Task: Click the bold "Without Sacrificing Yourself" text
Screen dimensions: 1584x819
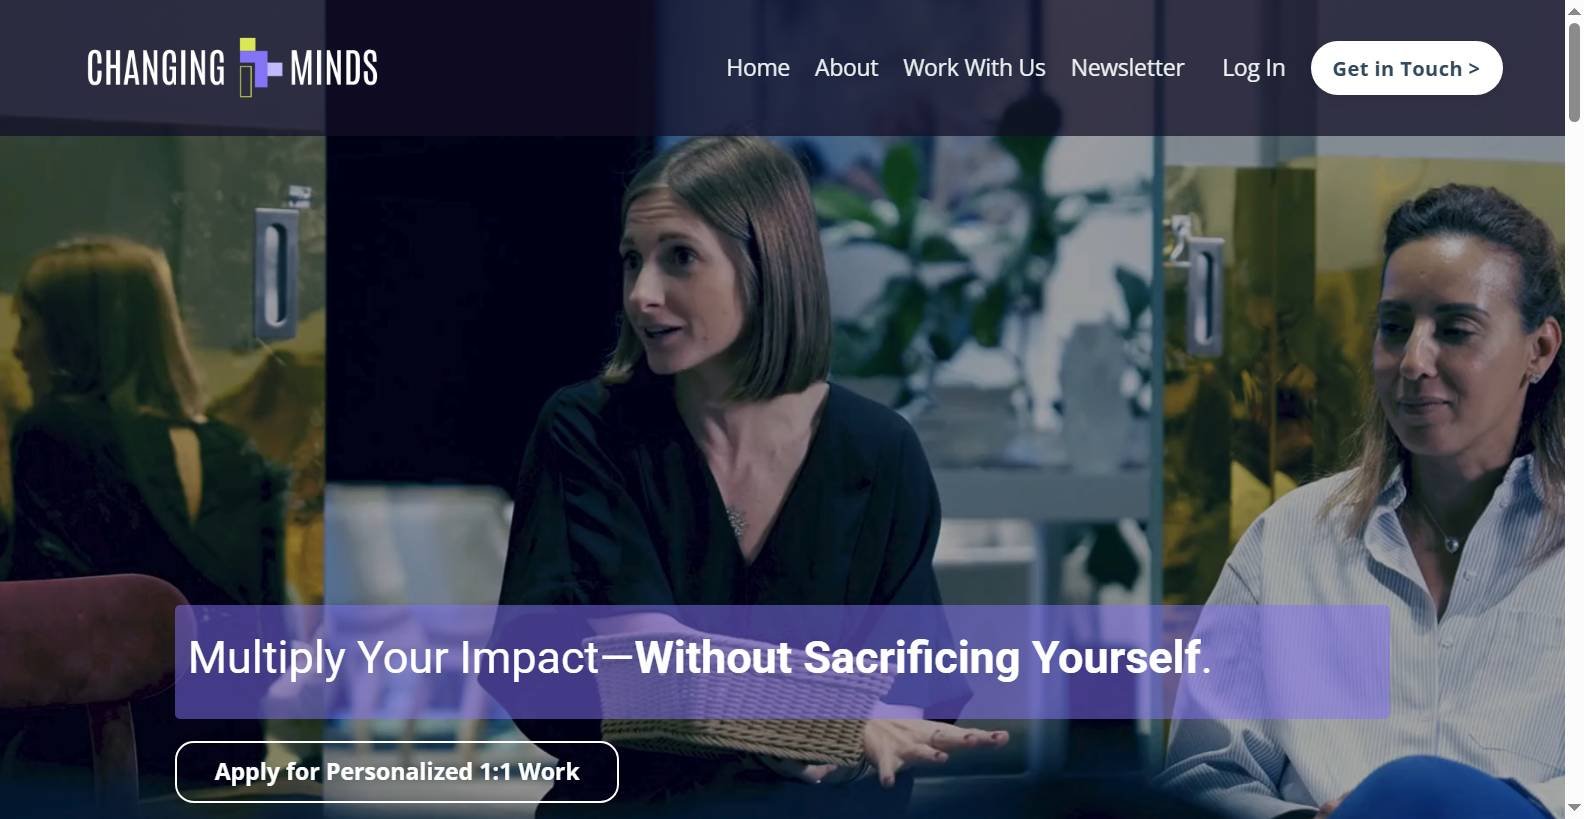Action: pos(918,658)
